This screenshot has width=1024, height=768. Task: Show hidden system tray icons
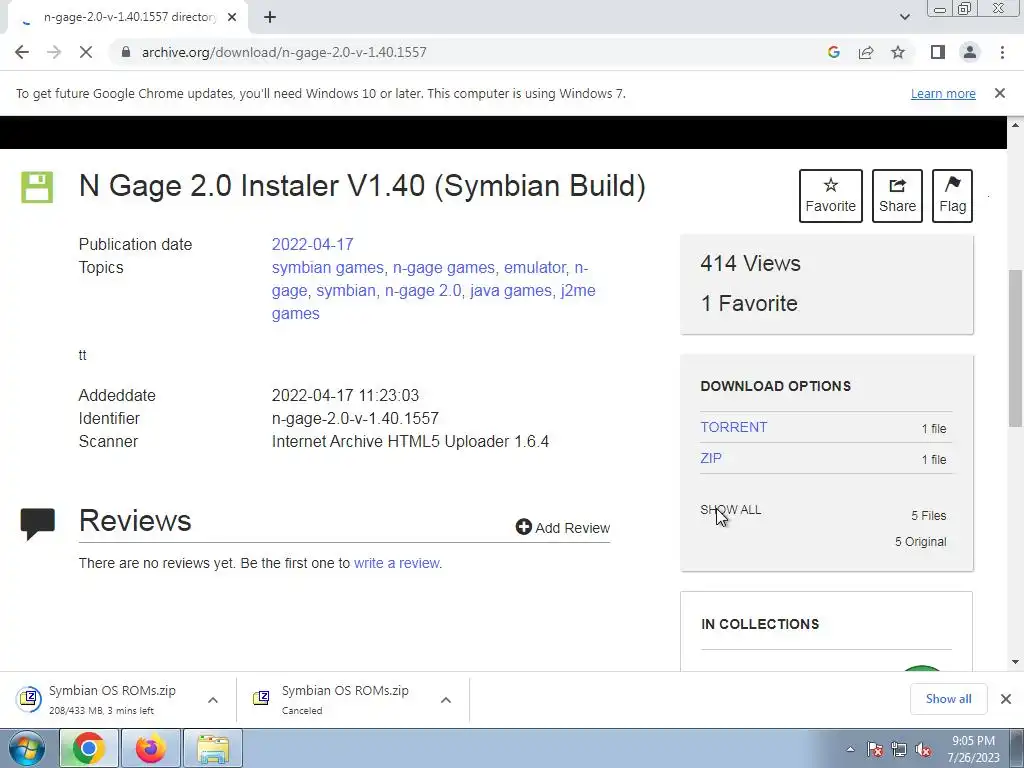(850, 749)
